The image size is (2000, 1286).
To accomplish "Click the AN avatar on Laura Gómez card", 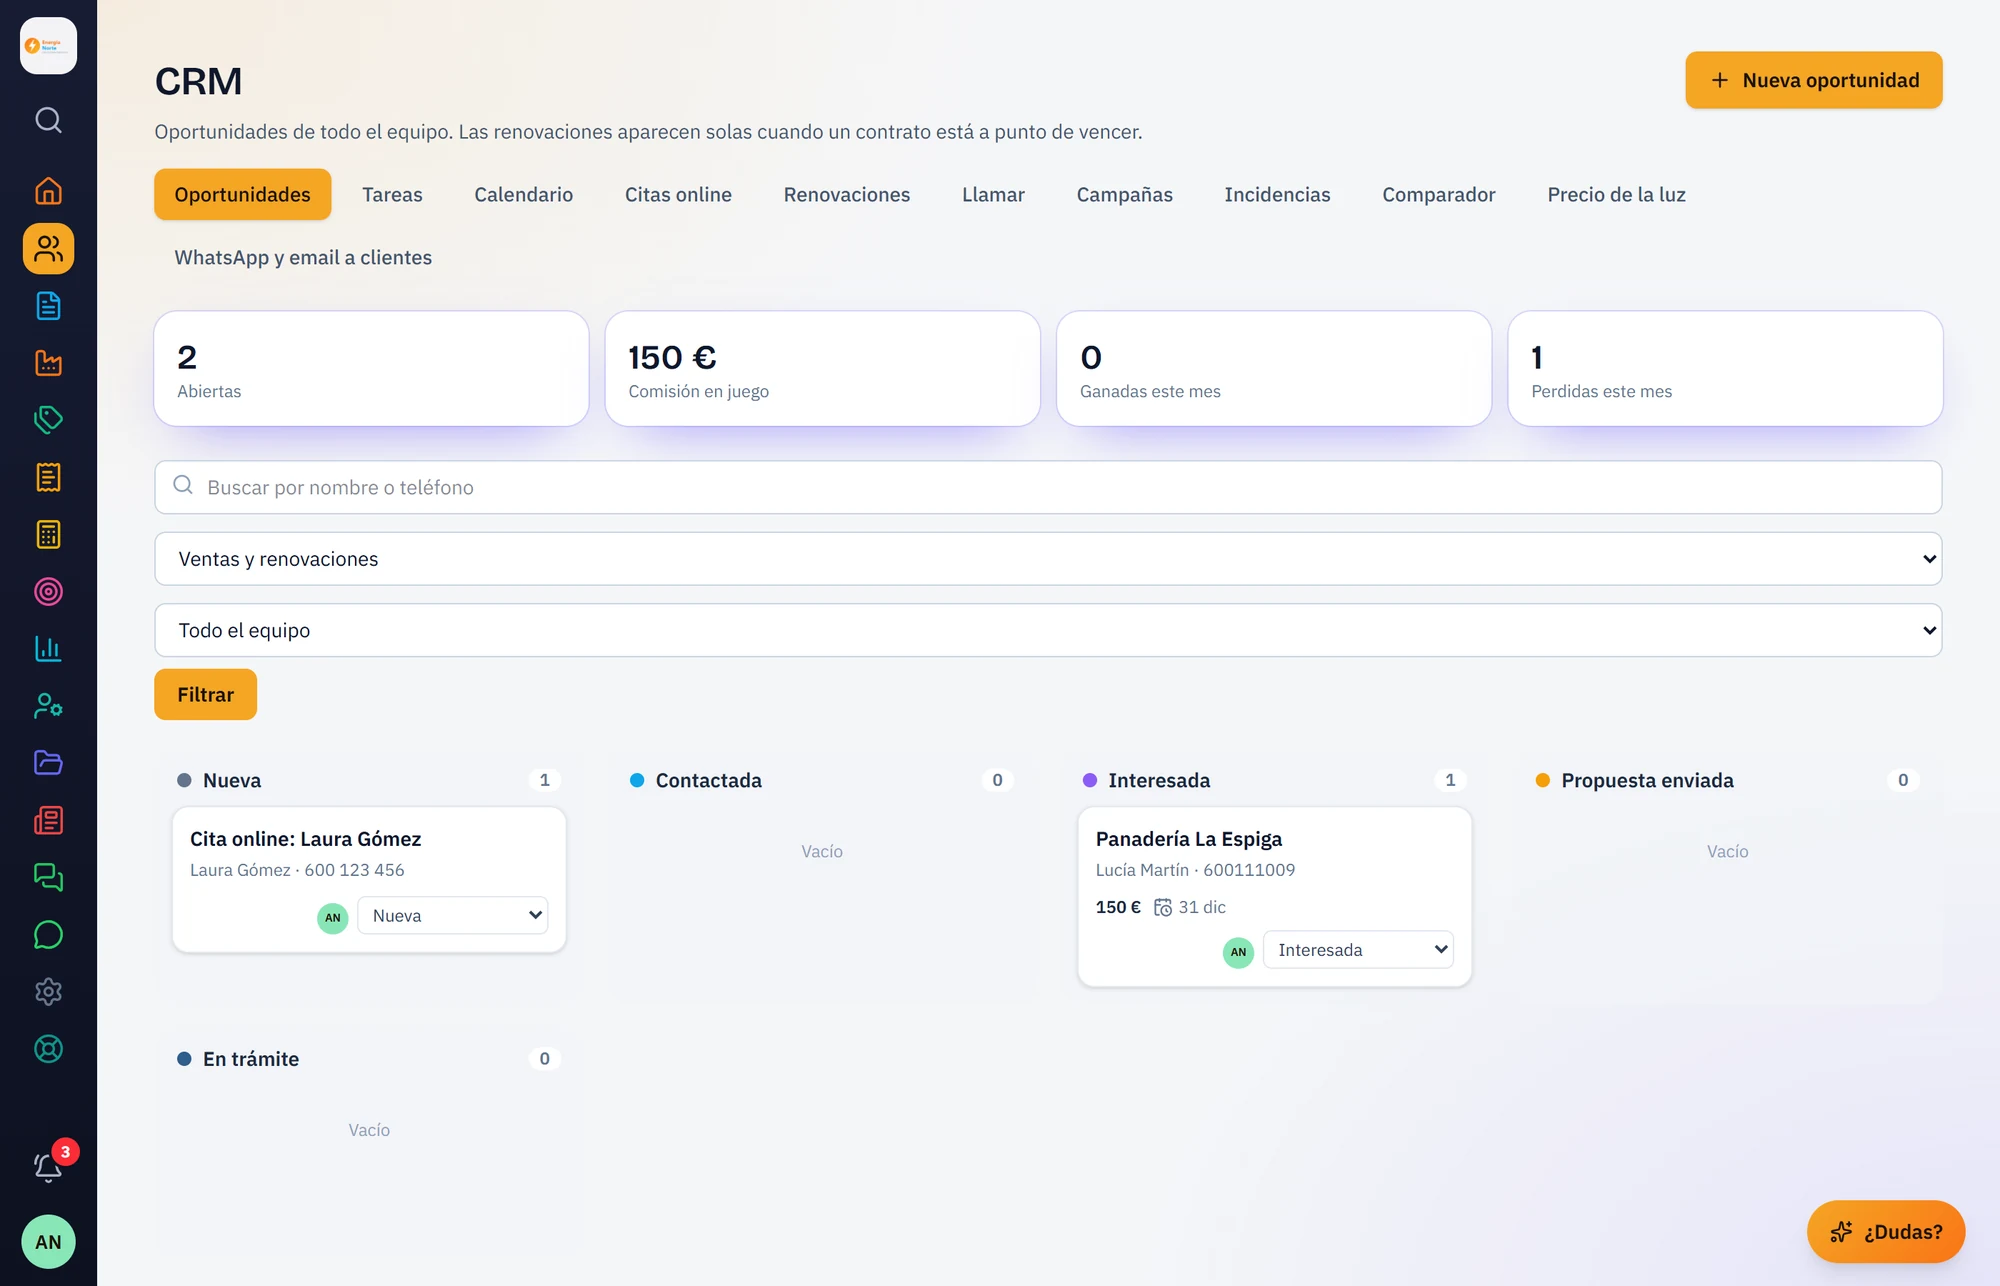I will (x=332, y=917).
